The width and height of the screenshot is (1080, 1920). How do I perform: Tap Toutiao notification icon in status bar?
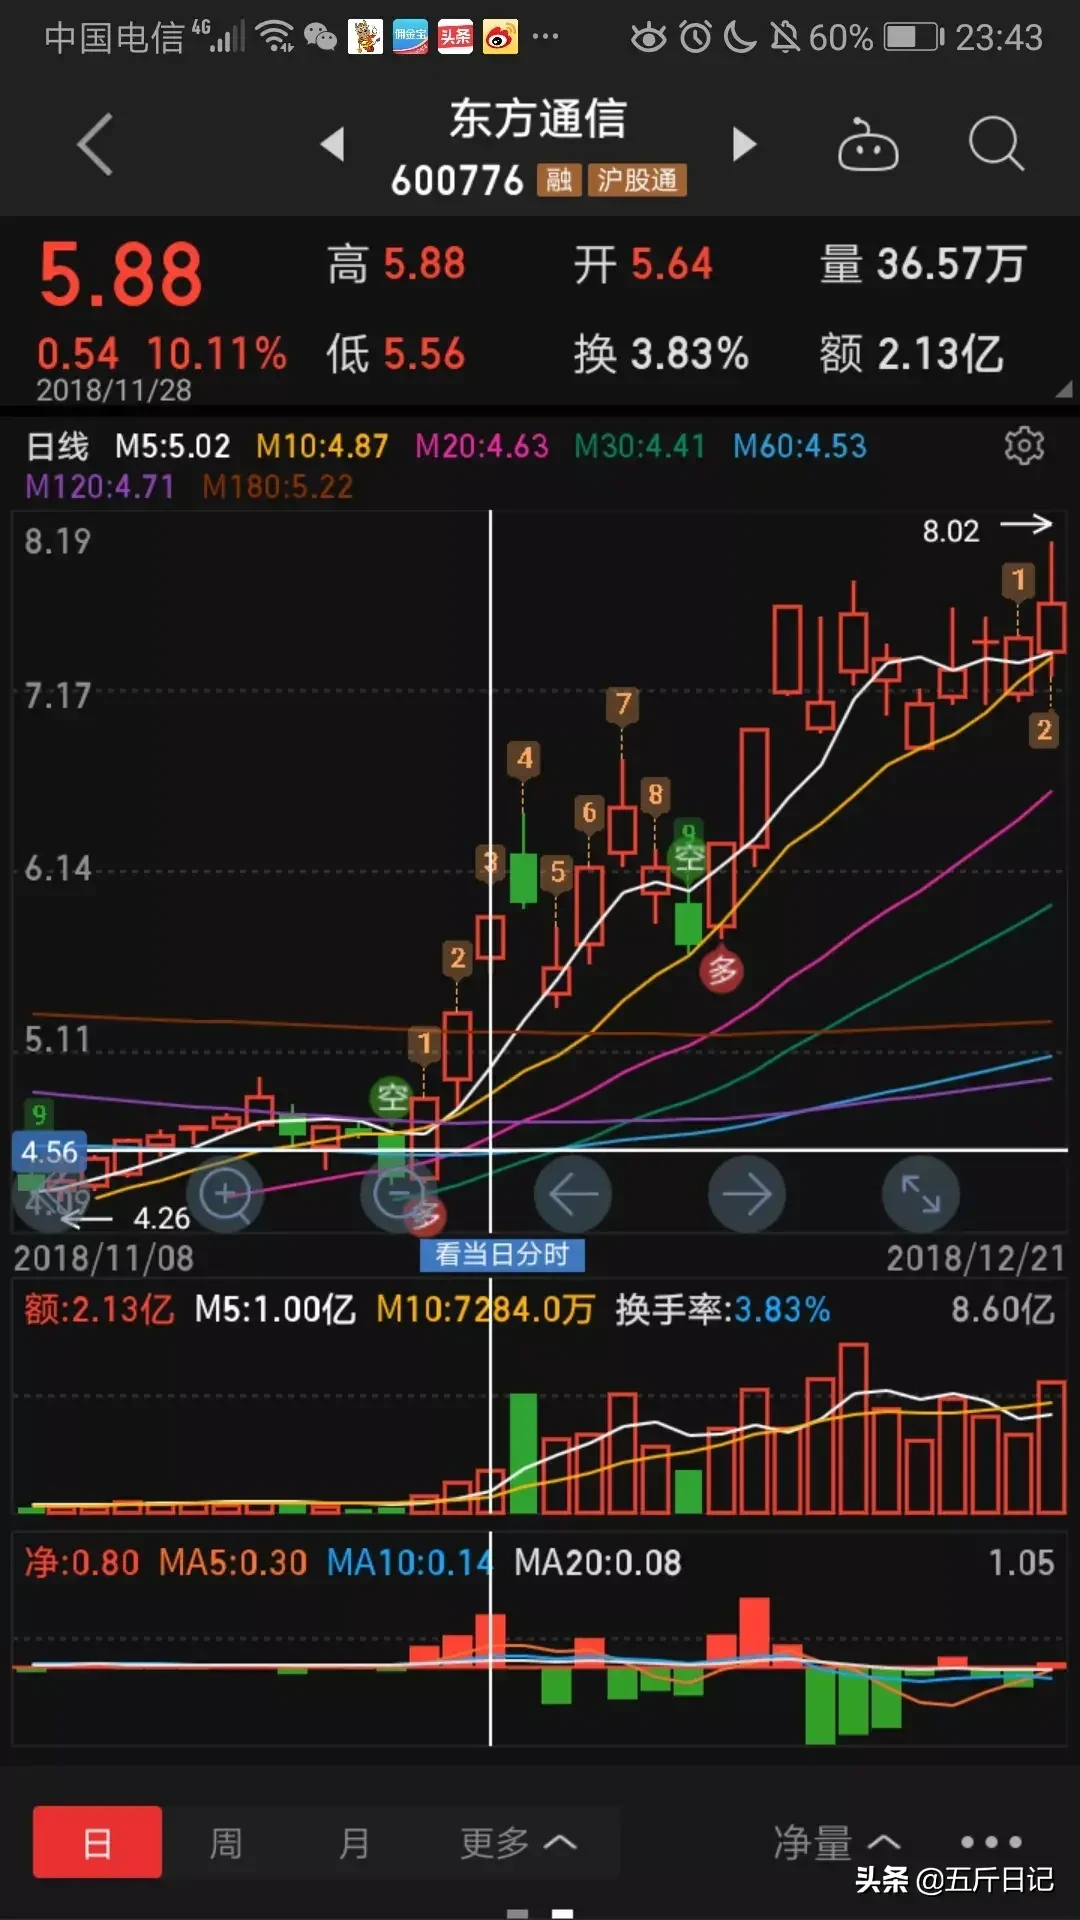coord(455,37)
